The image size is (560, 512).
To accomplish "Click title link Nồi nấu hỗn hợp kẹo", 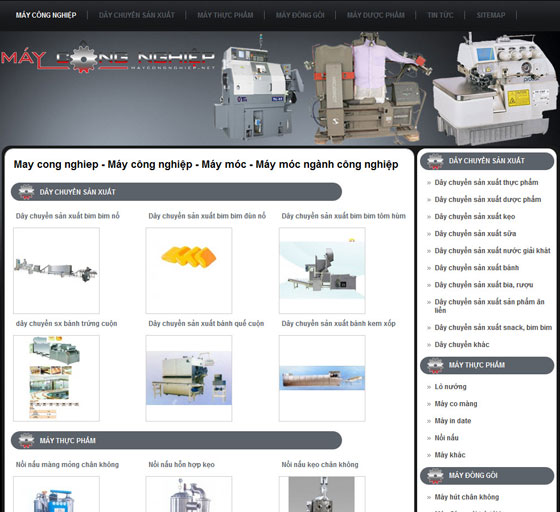I will [181, 465].
